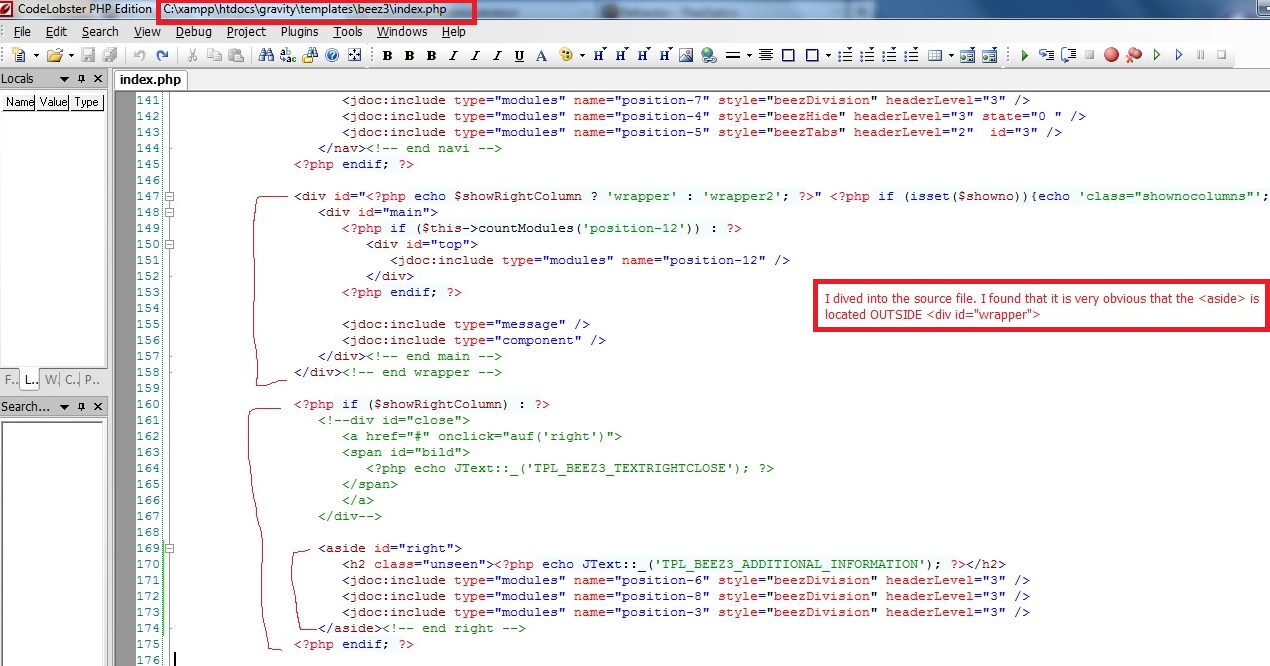Image resolution: width=1270 pixels, height=666 pixels.
Task: Toggle auto-hide pin on Search panel
Action: pos(82,407)
